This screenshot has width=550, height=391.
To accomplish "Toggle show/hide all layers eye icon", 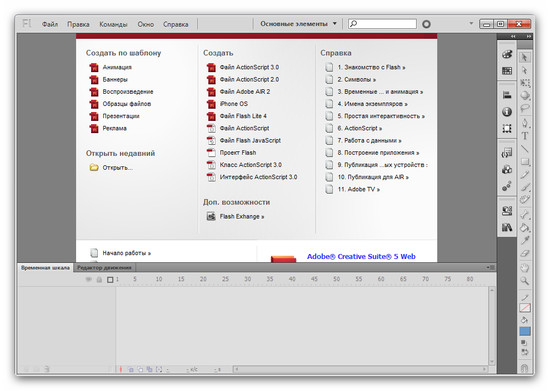I will 89,279.
